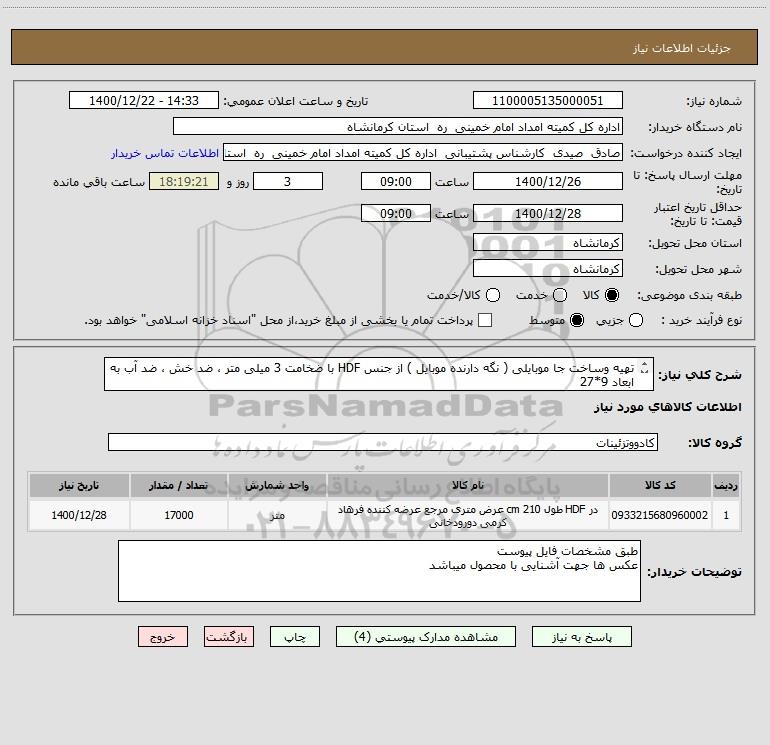This screenshot has width=770, height=745.
Task: Click the table date cell 1400/12/28
Action: (x=79, y=515)
